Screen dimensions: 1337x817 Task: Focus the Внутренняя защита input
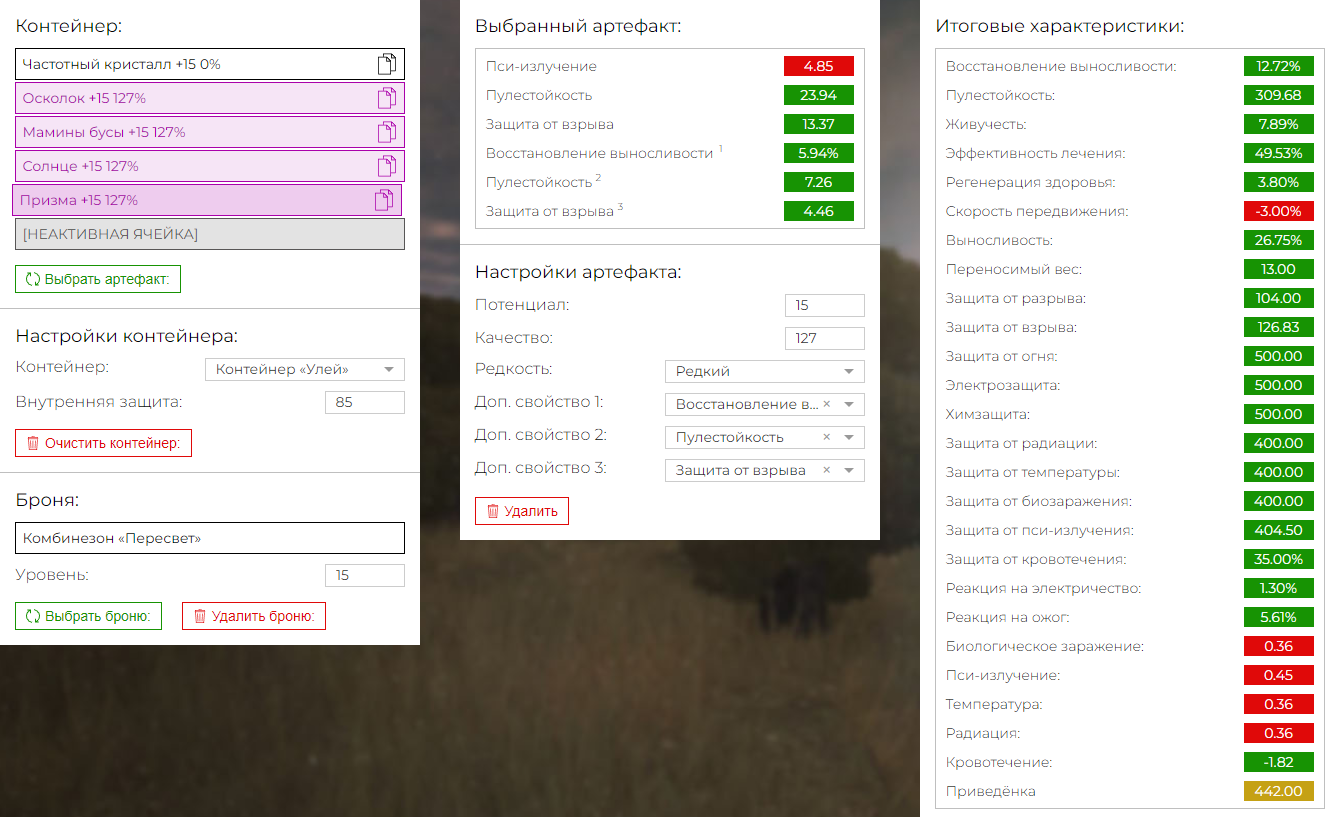pos(365,403)
